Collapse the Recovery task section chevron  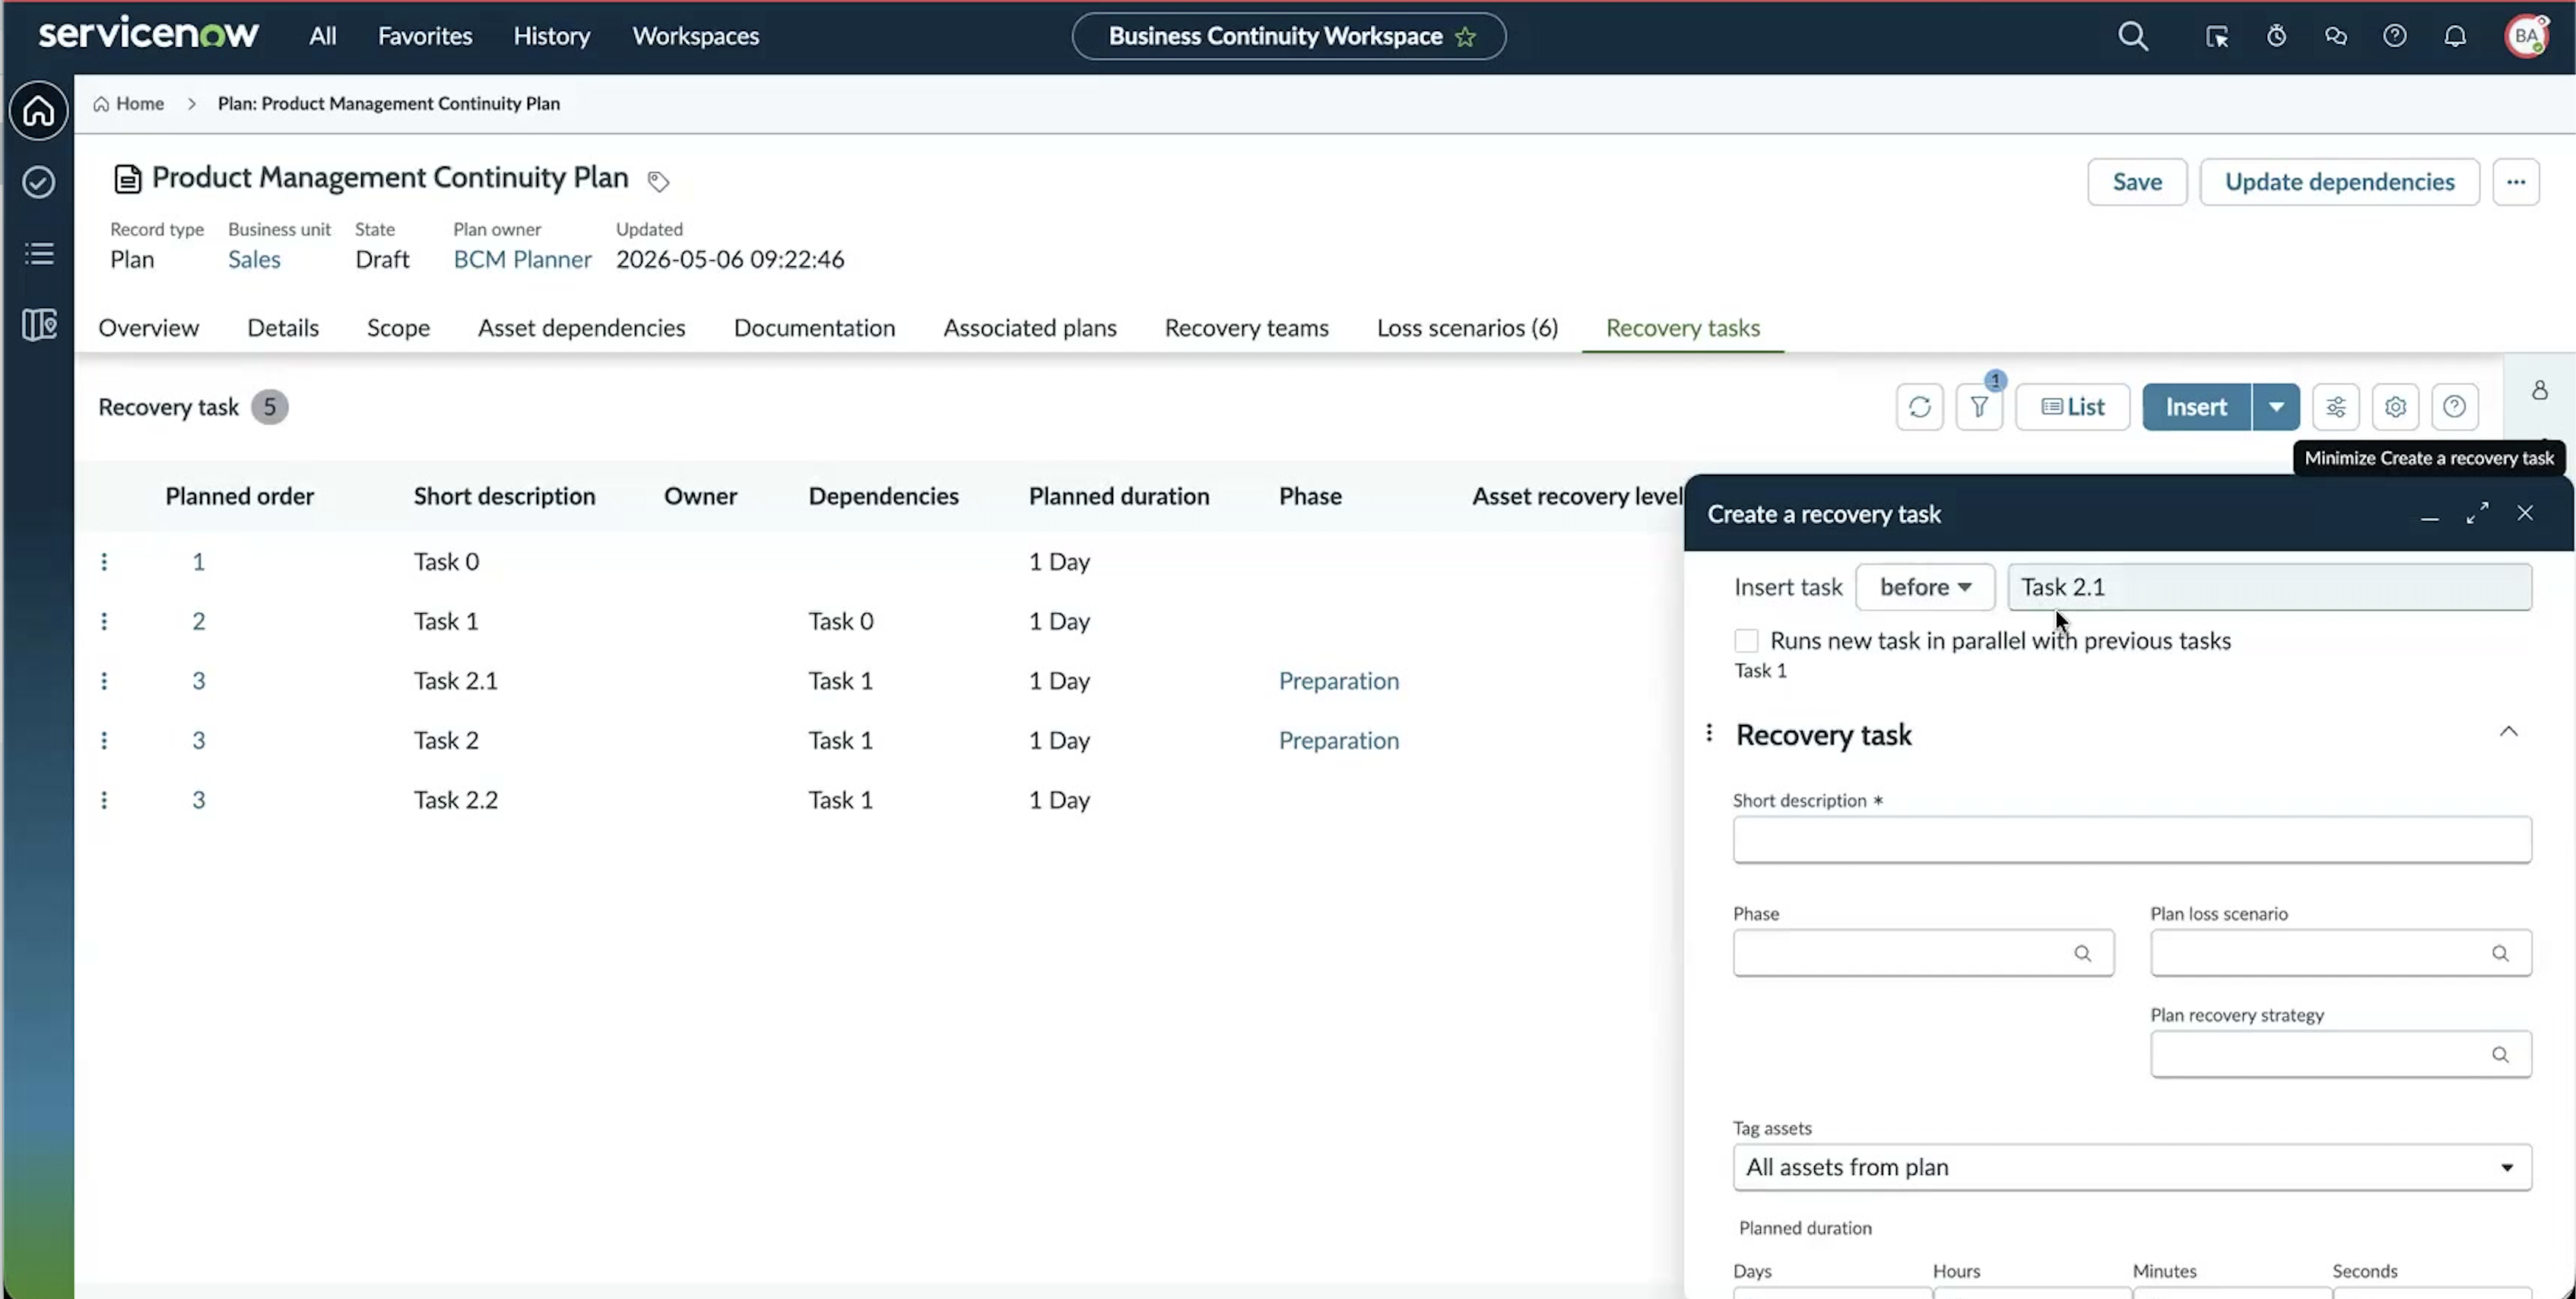click(x=2508, y=732)
